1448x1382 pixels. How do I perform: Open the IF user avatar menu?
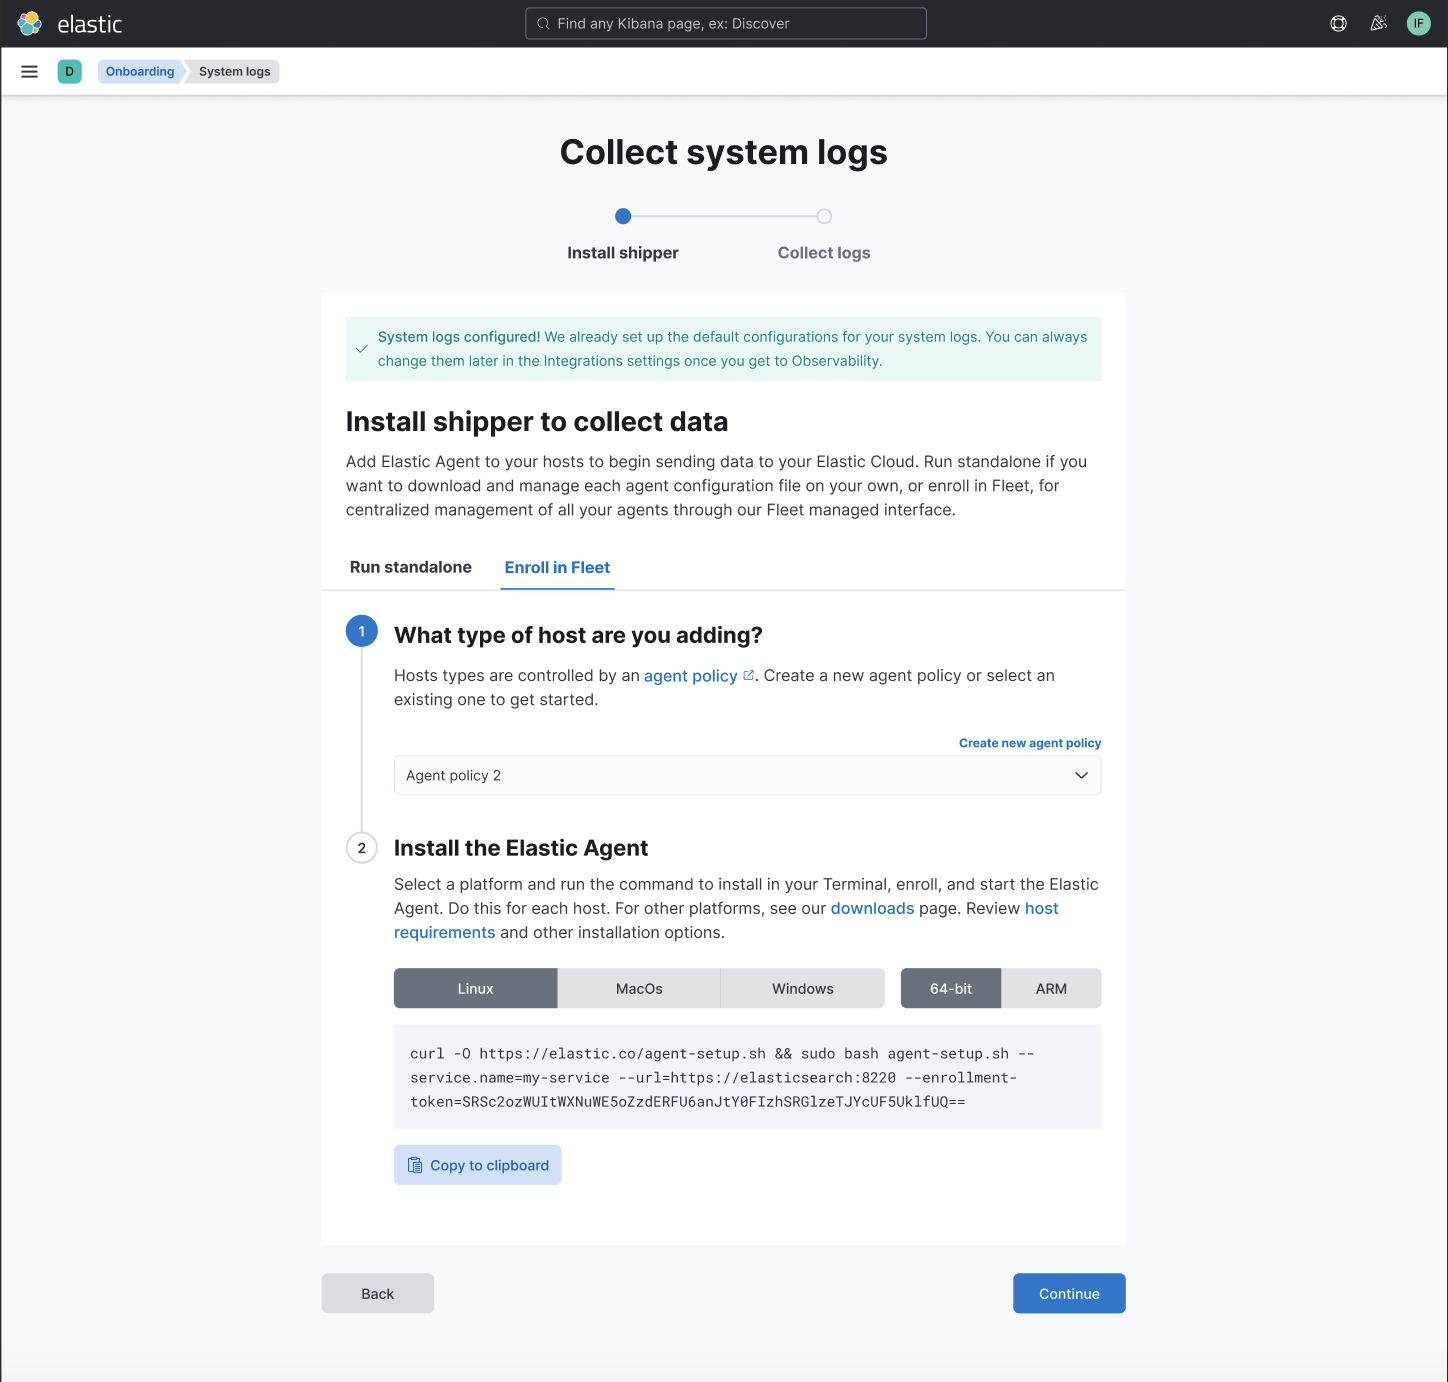pyautogui.click(x=1418, y=23)
